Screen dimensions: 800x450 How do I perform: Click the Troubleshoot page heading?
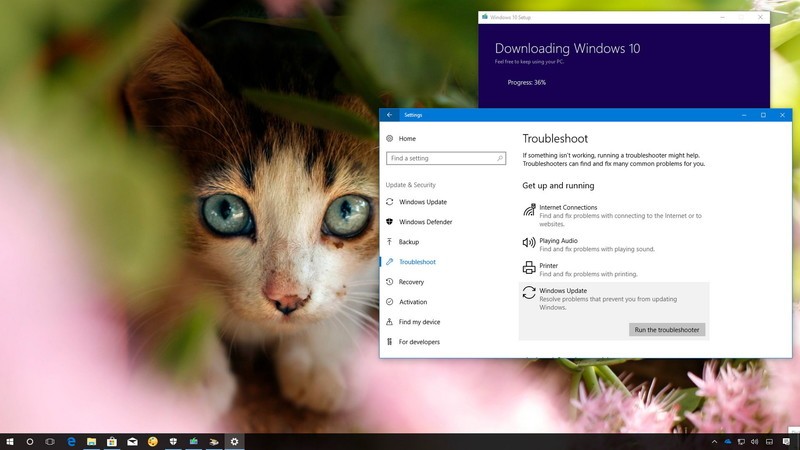[555, 139]
